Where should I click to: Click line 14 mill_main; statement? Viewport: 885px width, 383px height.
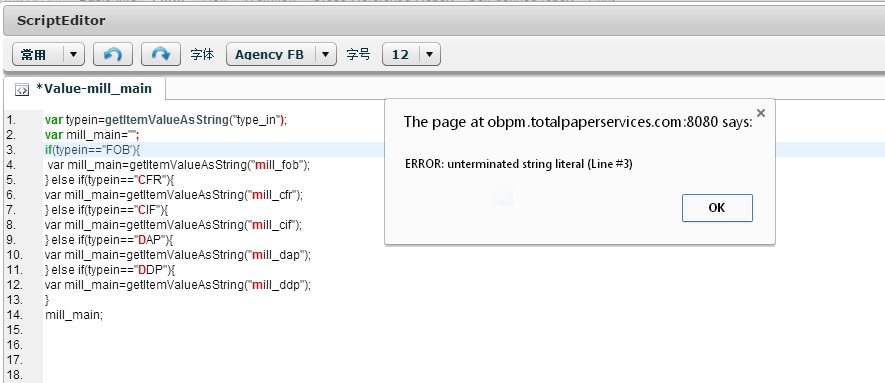pos(74,315)
